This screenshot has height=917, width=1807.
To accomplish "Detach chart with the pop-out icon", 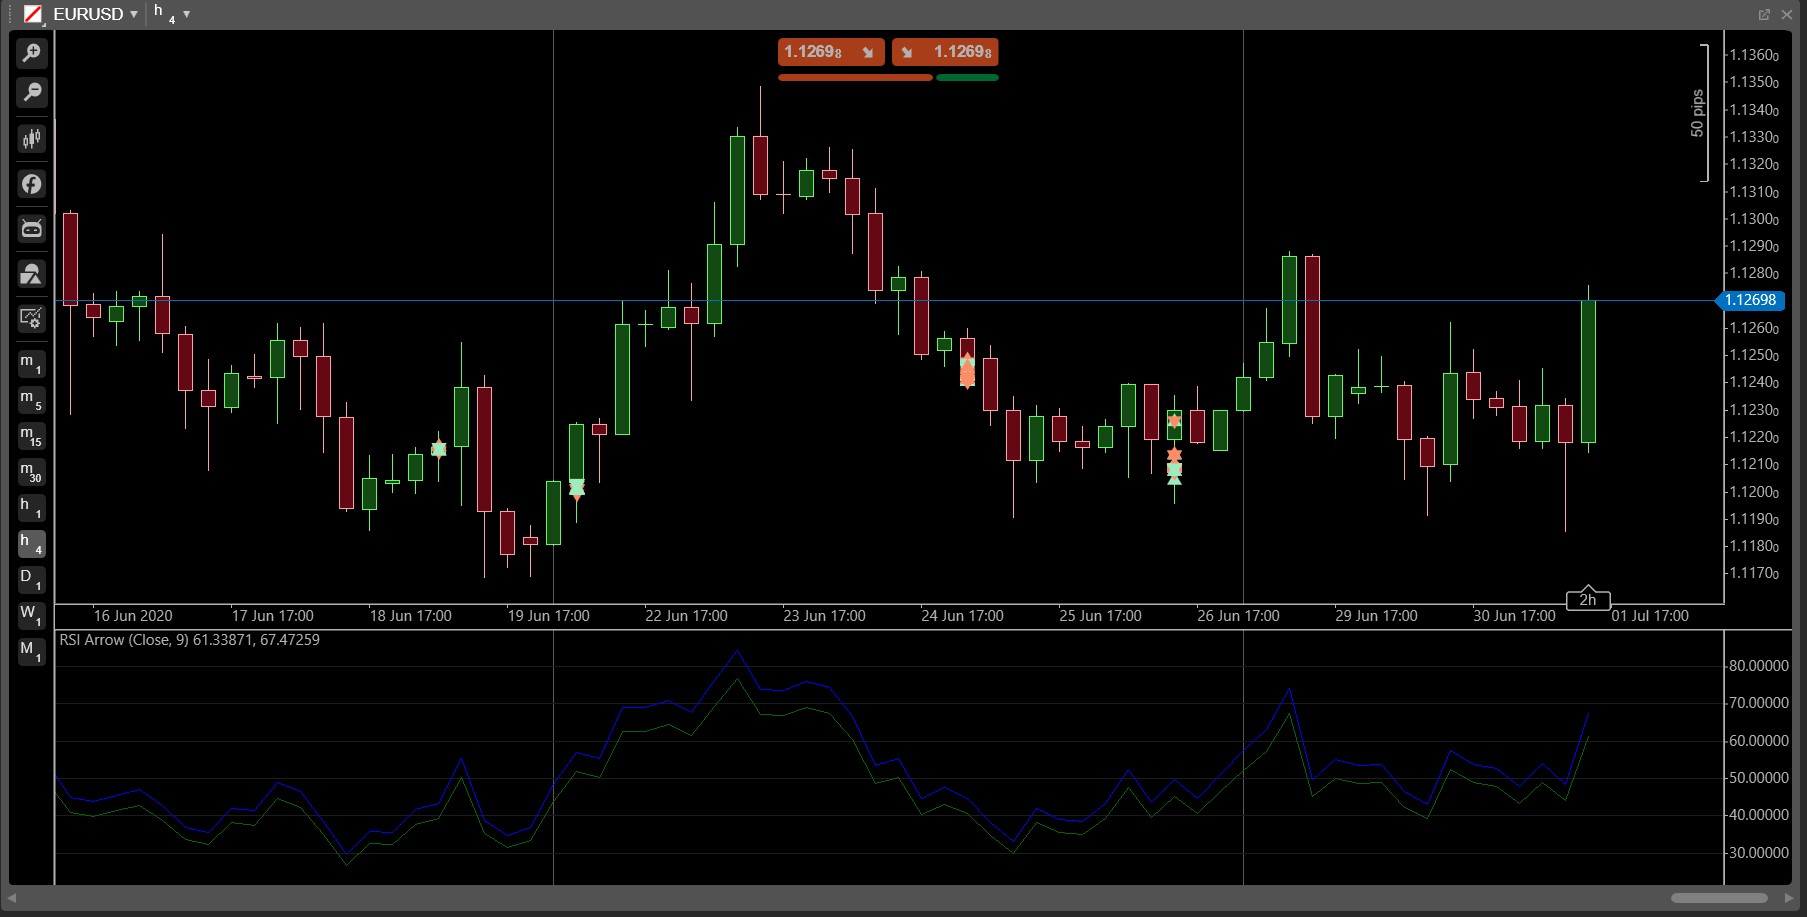I will click(x=1764, y=14).
